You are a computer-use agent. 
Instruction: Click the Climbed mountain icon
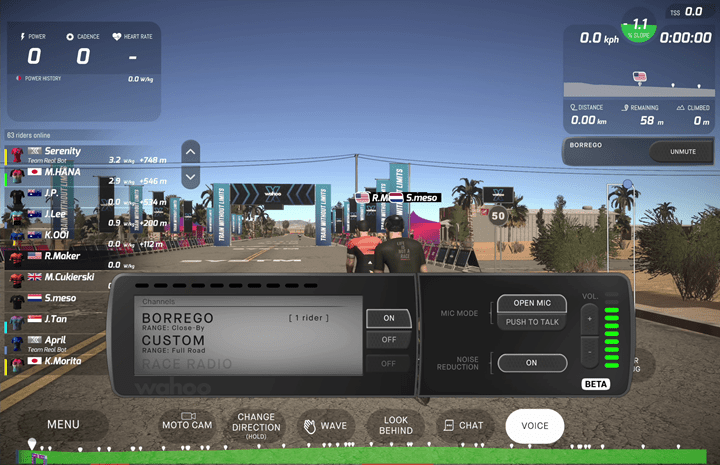pos(681,107)
